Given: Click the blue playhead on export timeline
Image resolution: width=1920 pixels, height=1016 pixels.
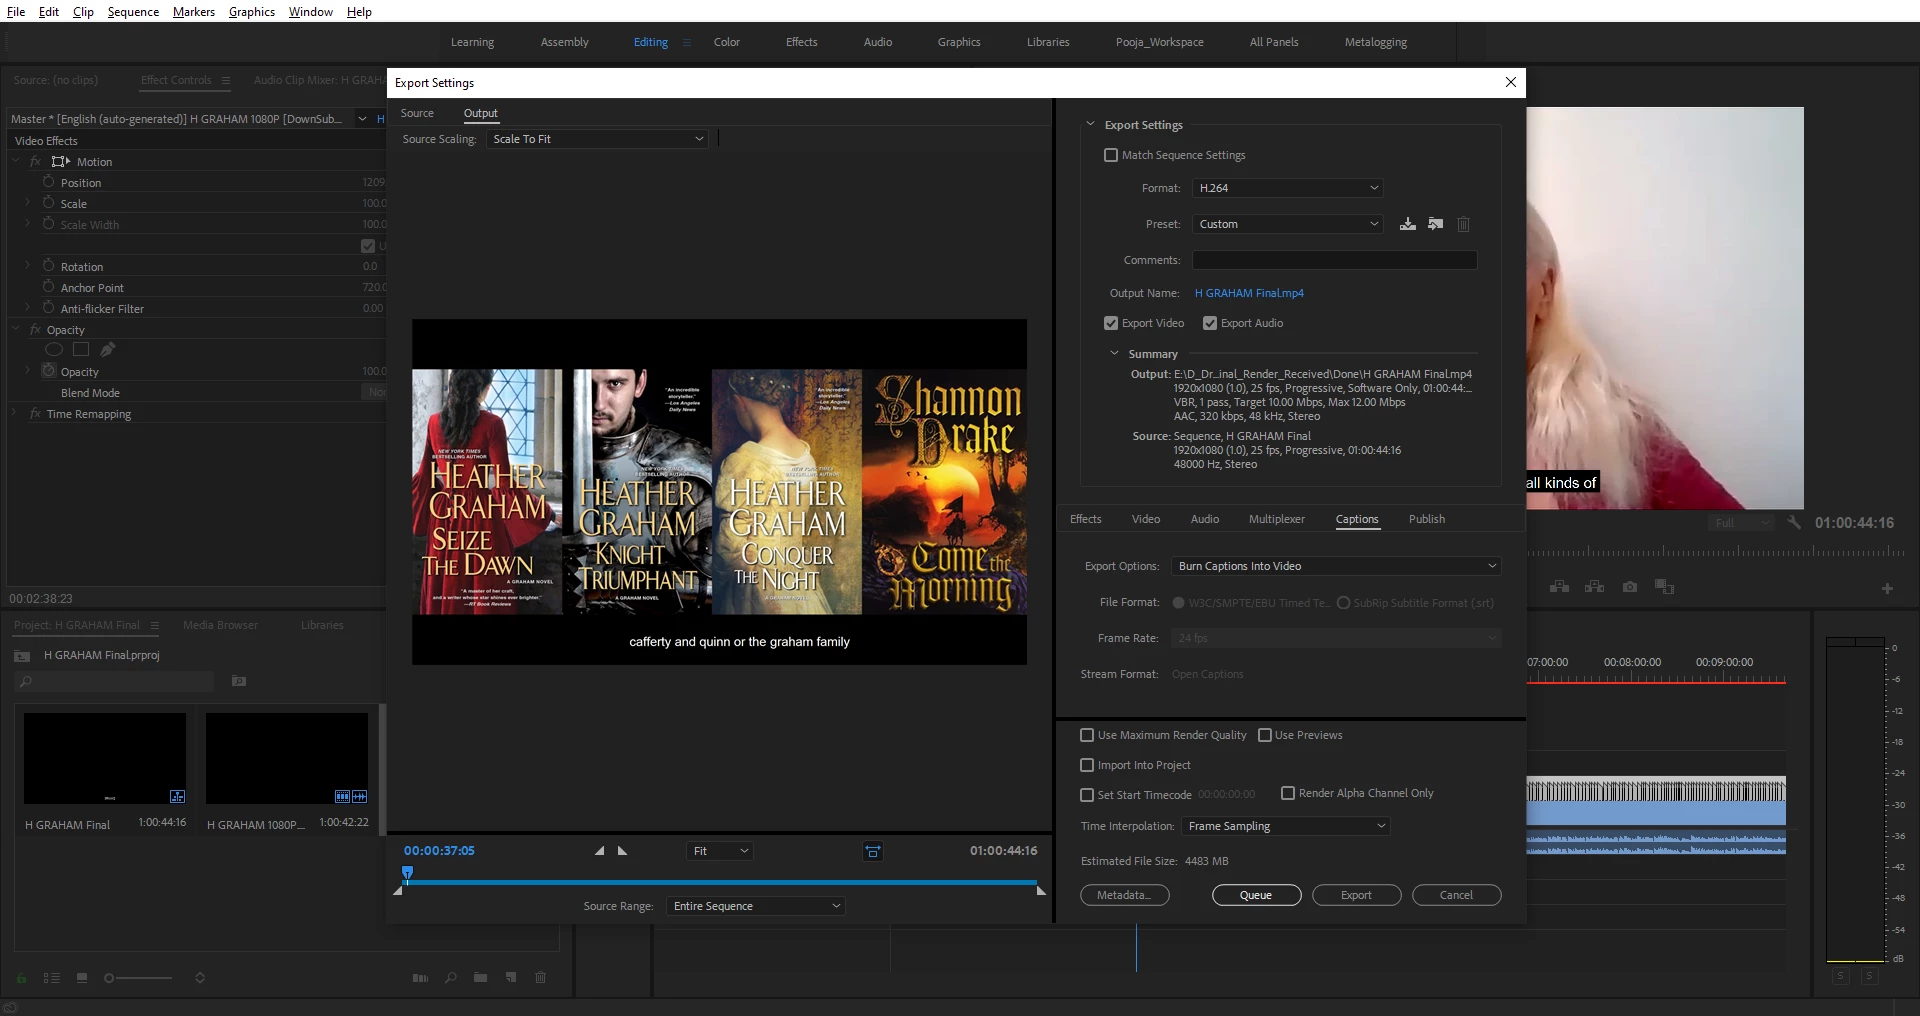Looking at the screenshot, I should [x=407, y=874].
